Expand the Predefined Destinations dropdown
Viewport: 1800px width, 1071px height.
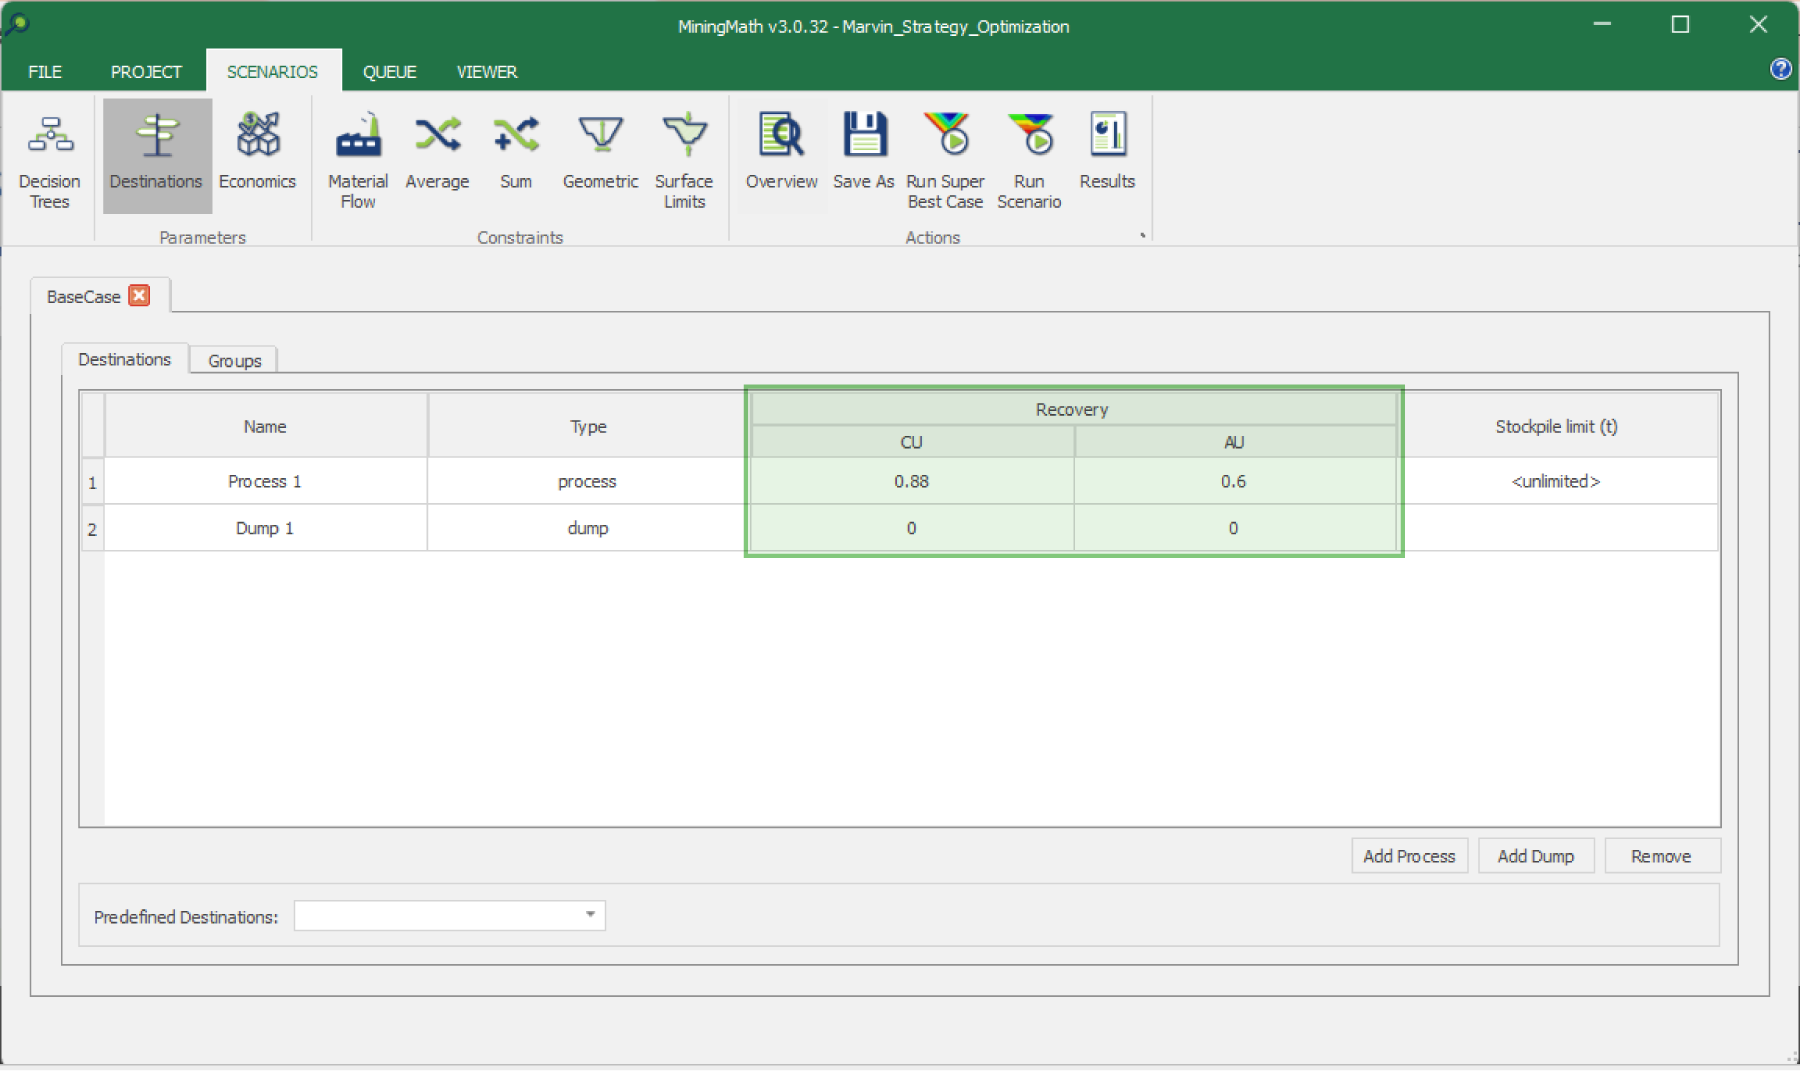(590, 915)
